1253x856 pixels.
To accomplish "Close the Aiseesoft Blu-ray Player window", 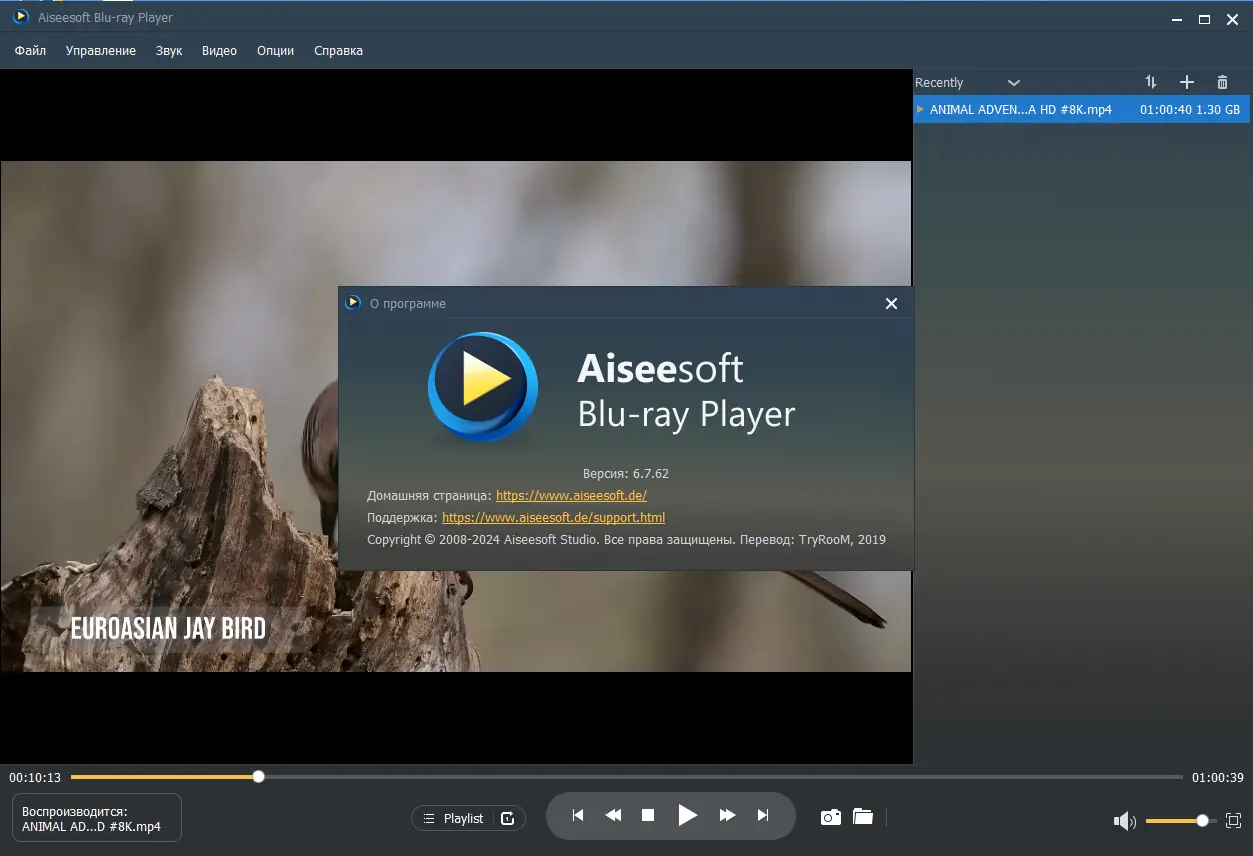I will coord(1232,19).
